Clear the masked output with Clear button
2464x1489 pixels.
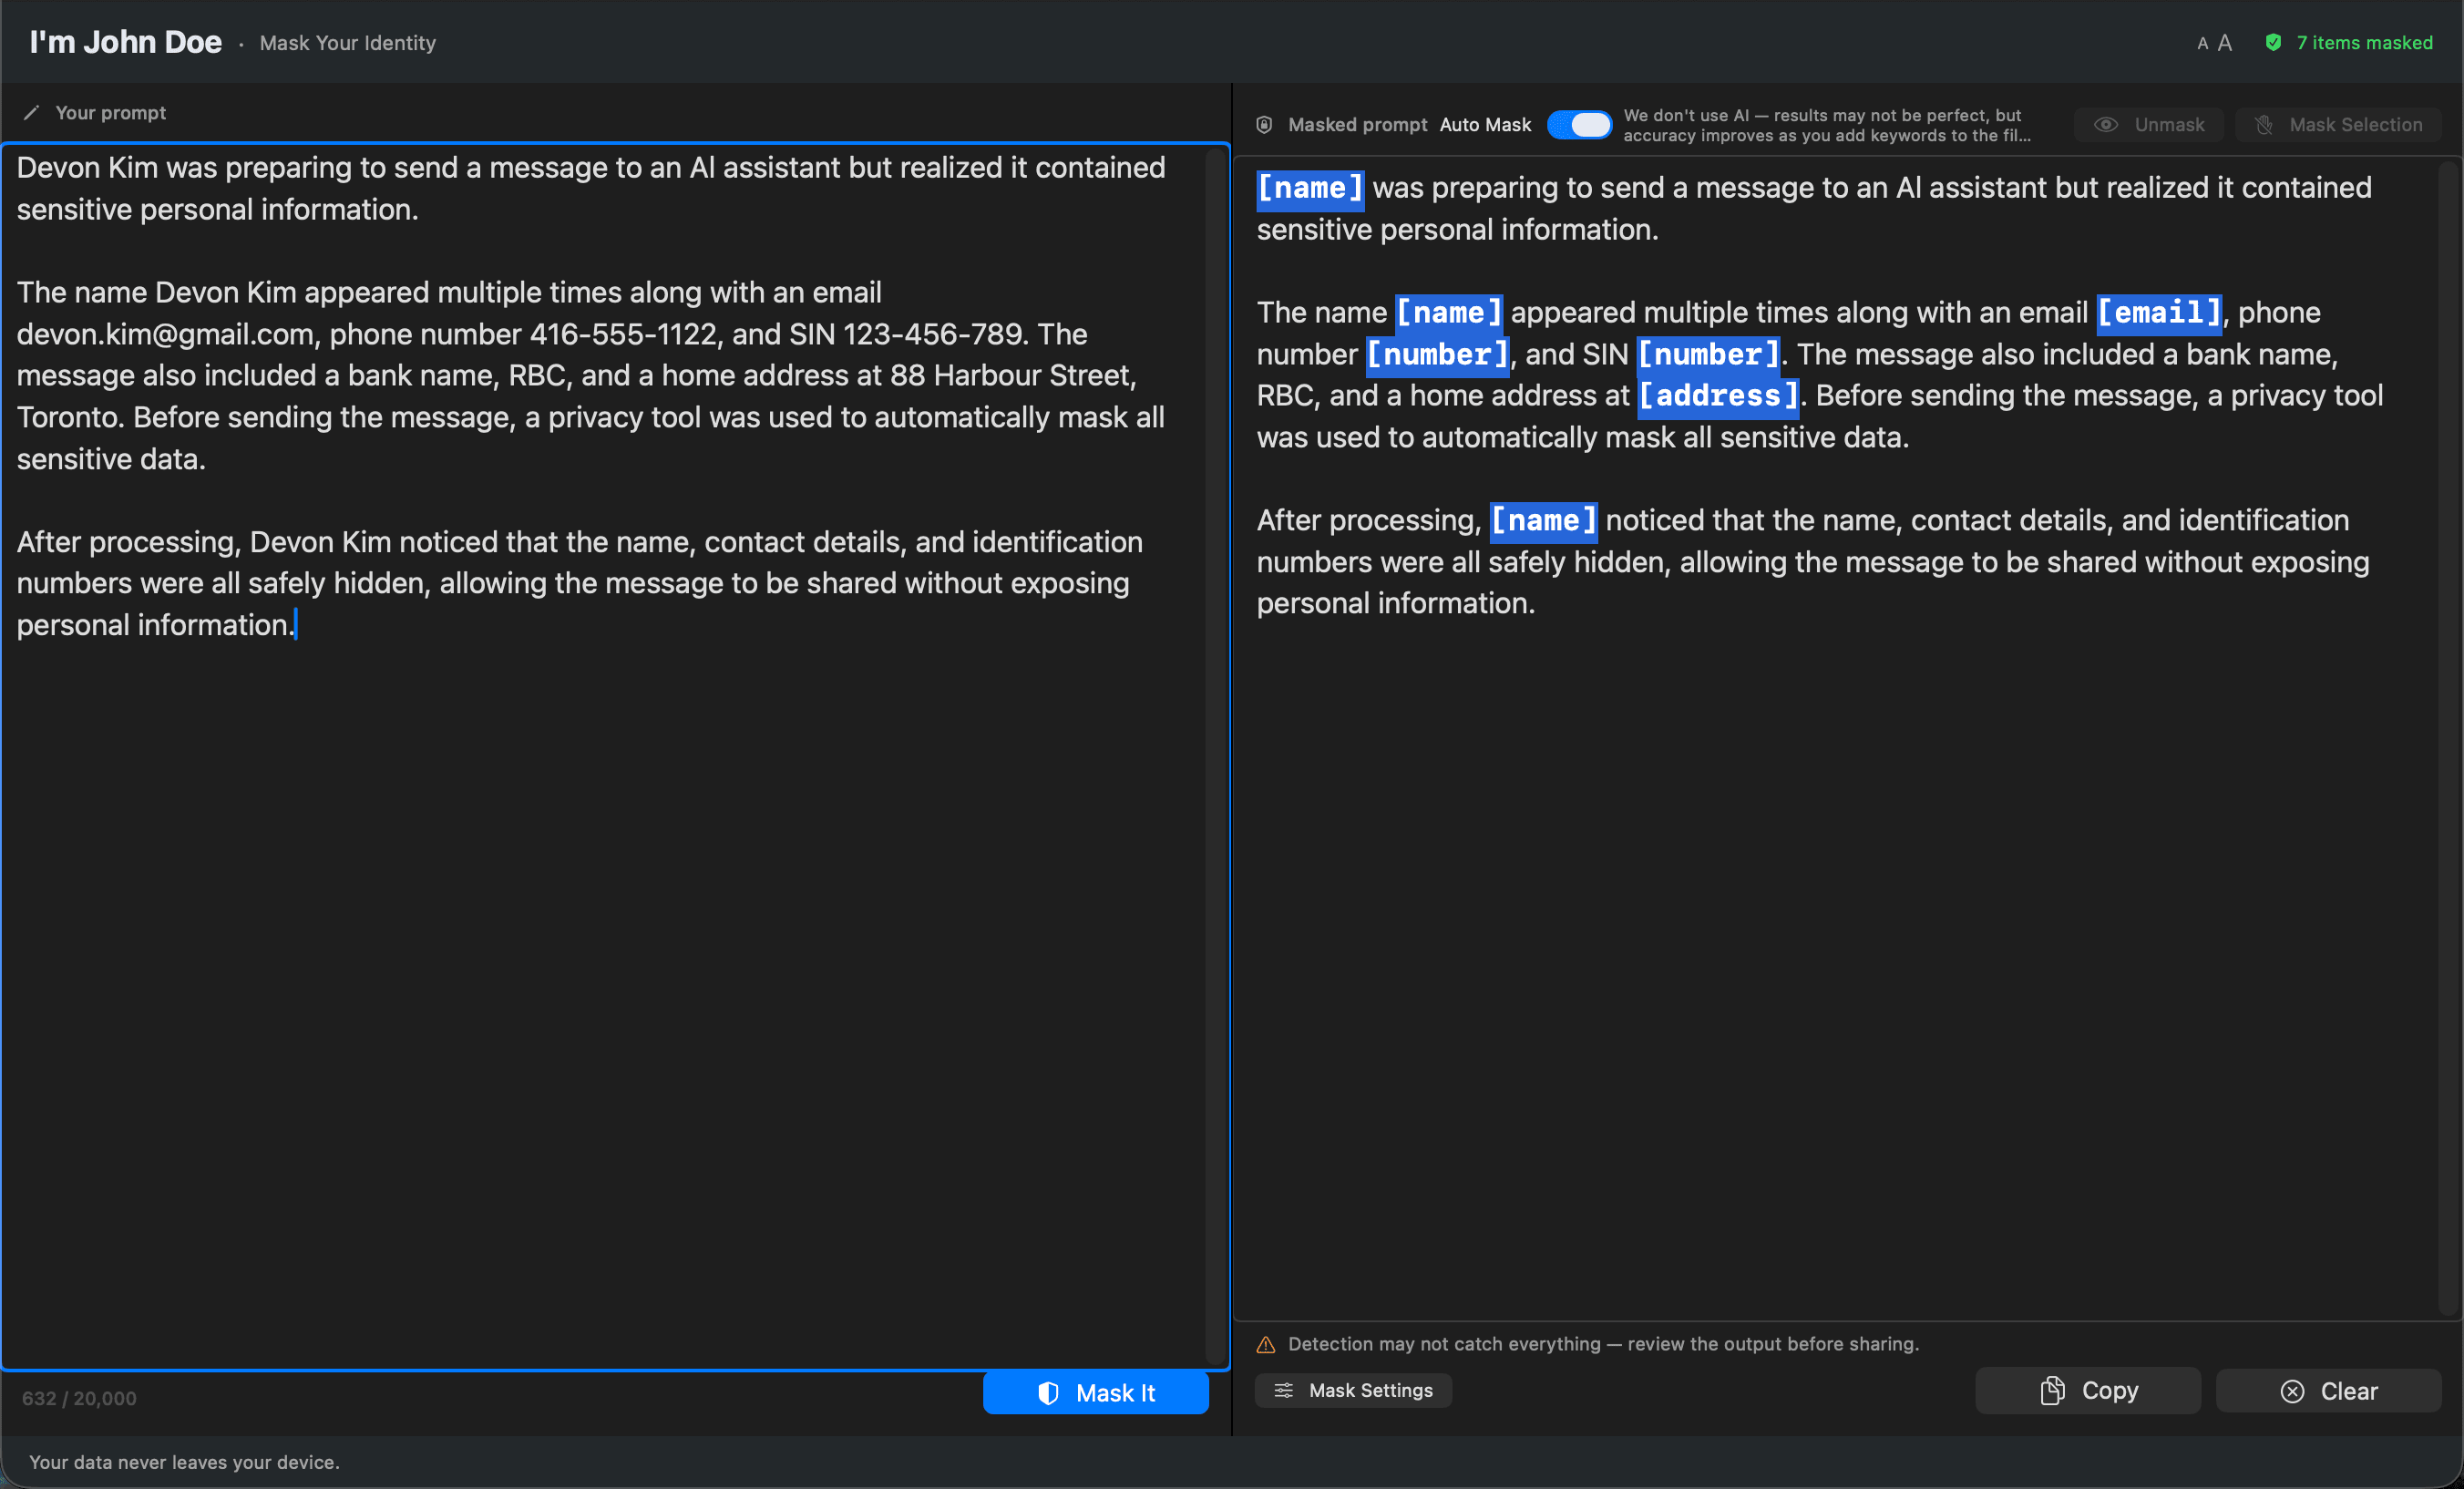[2328, 1390]
